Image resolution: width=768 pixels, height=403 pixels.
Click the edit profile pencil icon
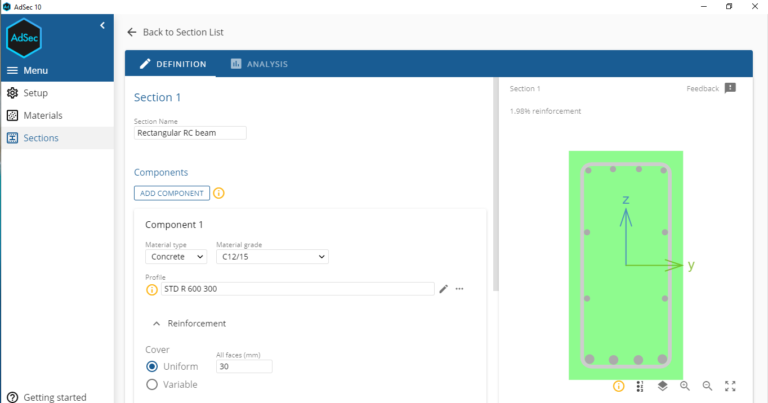coord(443,289)
